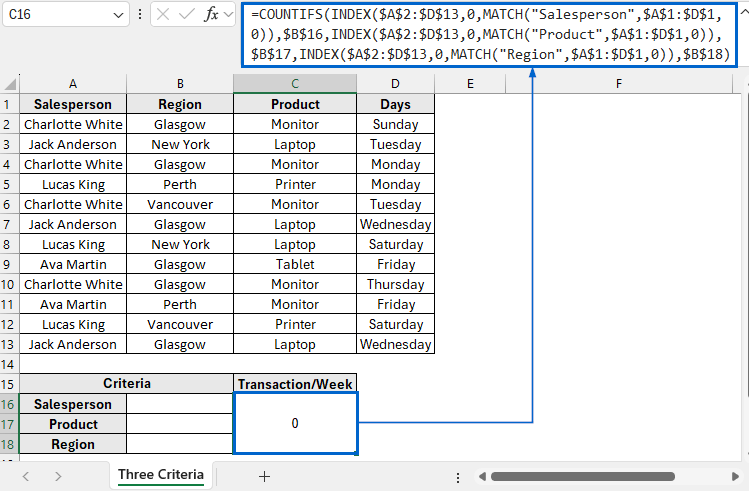Add a new sheet with plus icon

click(x=264, y=476)
